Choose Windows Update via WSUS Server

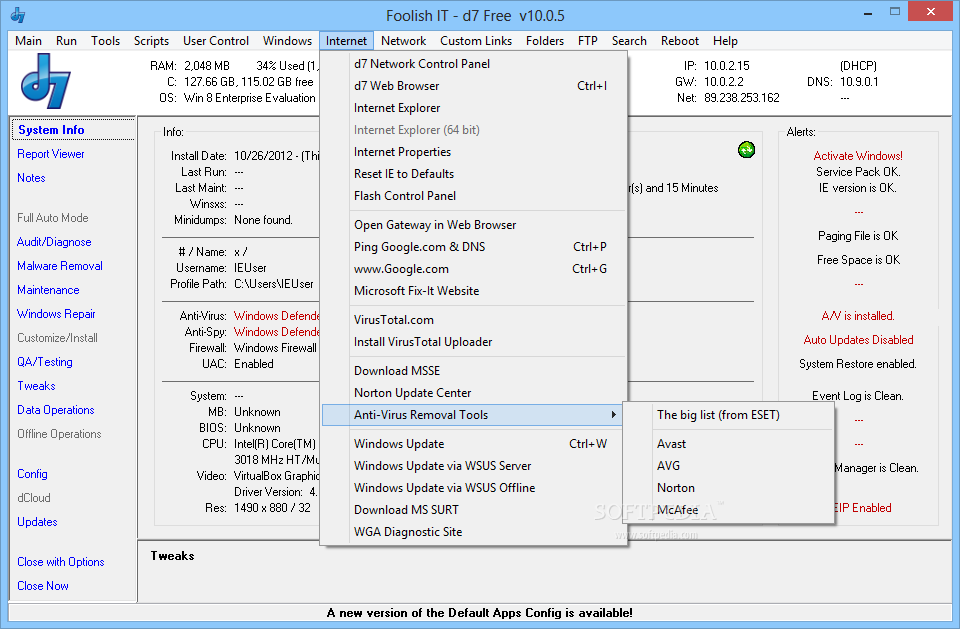pyautogui.click(x=474, y=465)
